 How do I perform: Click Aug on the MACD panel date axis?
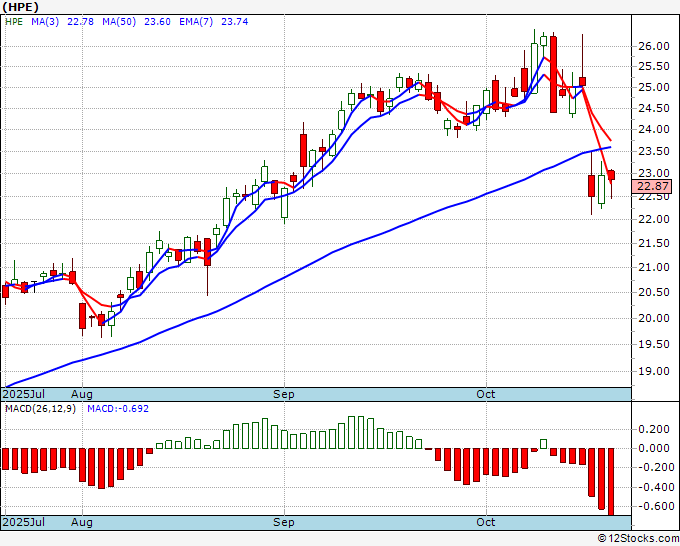[x=82, y=522]
